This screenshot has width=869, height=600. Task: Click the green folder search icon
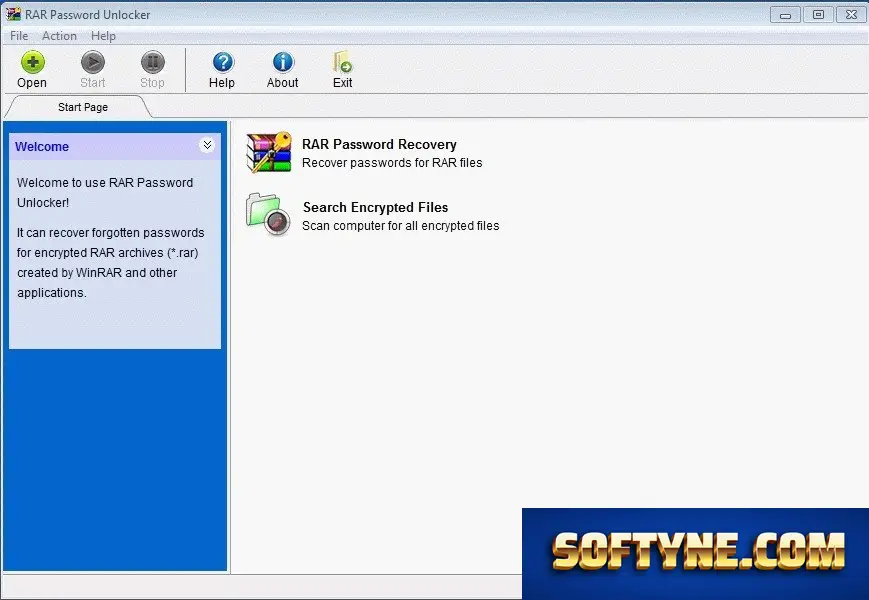(268, 215)
